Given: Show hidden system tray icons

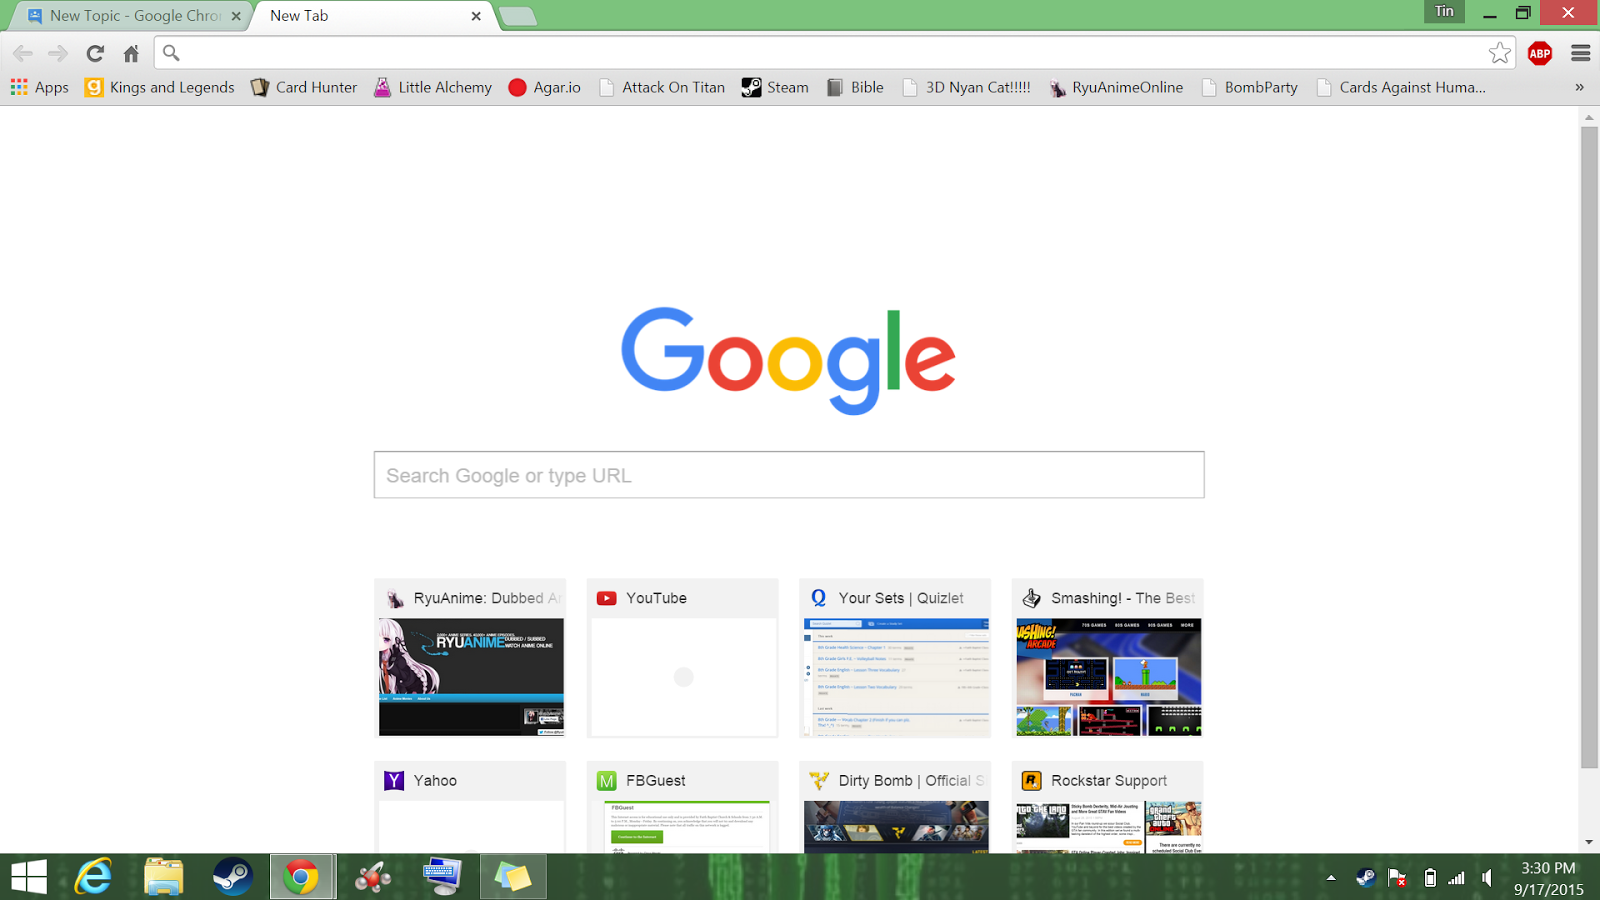Looking at the screenshot, I should 1331,878.
